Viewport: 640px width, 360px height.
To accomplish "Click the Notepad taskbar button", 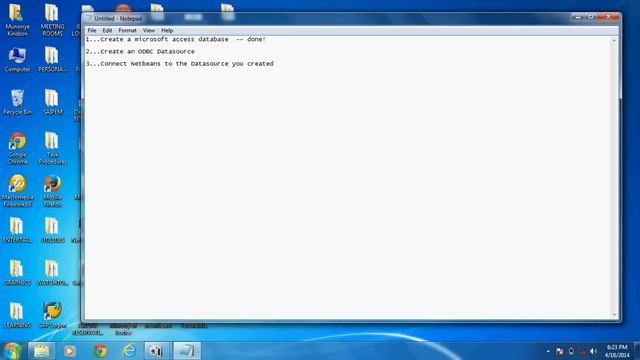I will point(187,351).
